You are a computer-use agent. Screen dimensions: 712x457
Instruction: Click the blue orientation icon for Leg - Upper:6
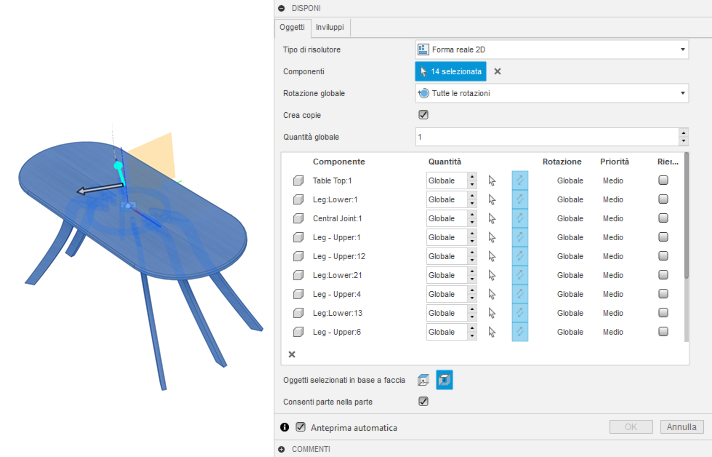520,332
